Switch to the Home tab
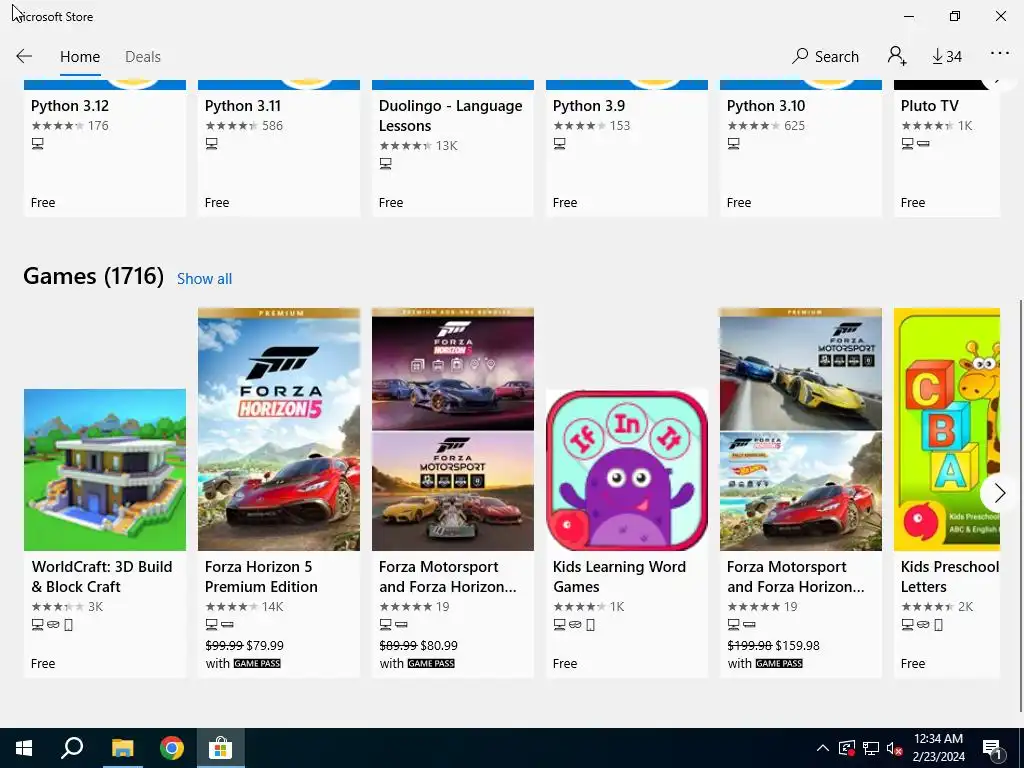 [x=80, y=57]
